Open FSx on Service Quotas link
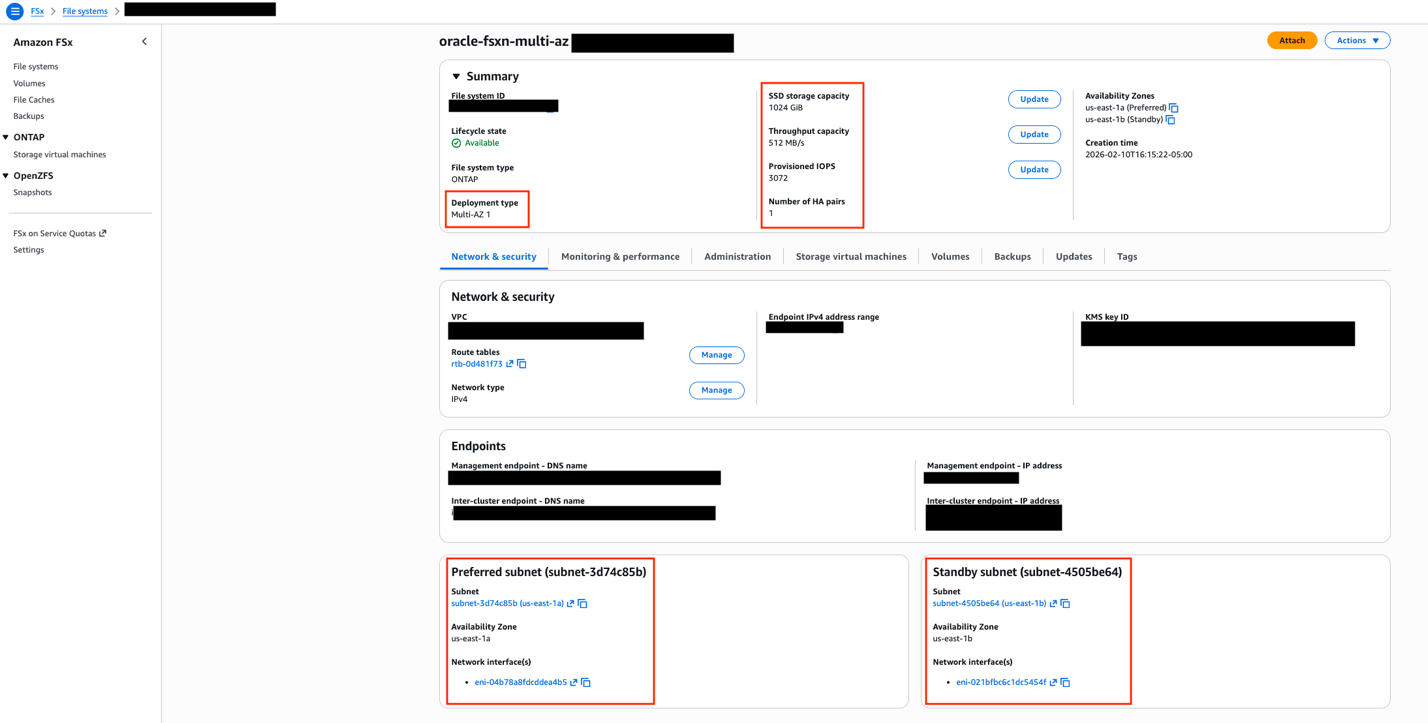This screenshot has width=1428, height=723. (x=60, y=234)
